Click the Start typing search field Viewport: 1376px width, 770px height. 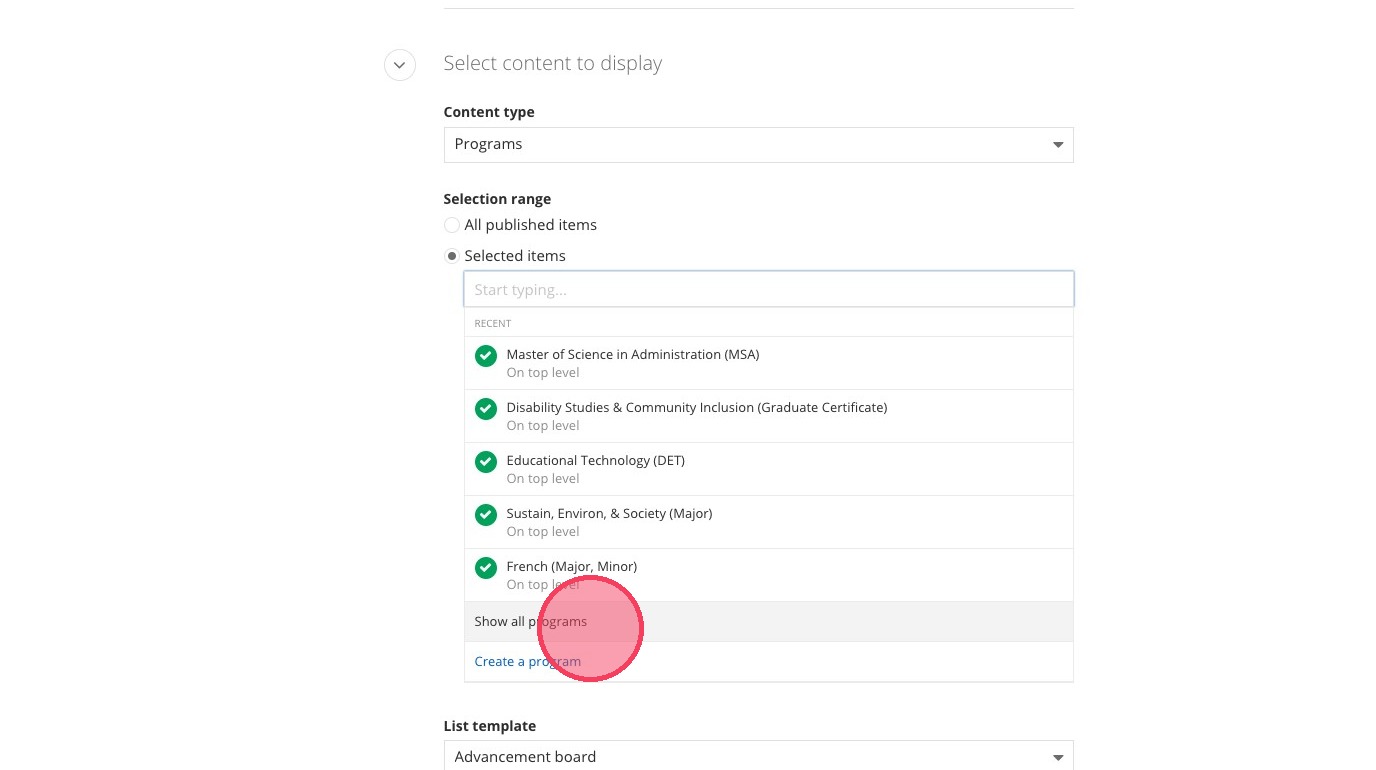coord(768,290)
